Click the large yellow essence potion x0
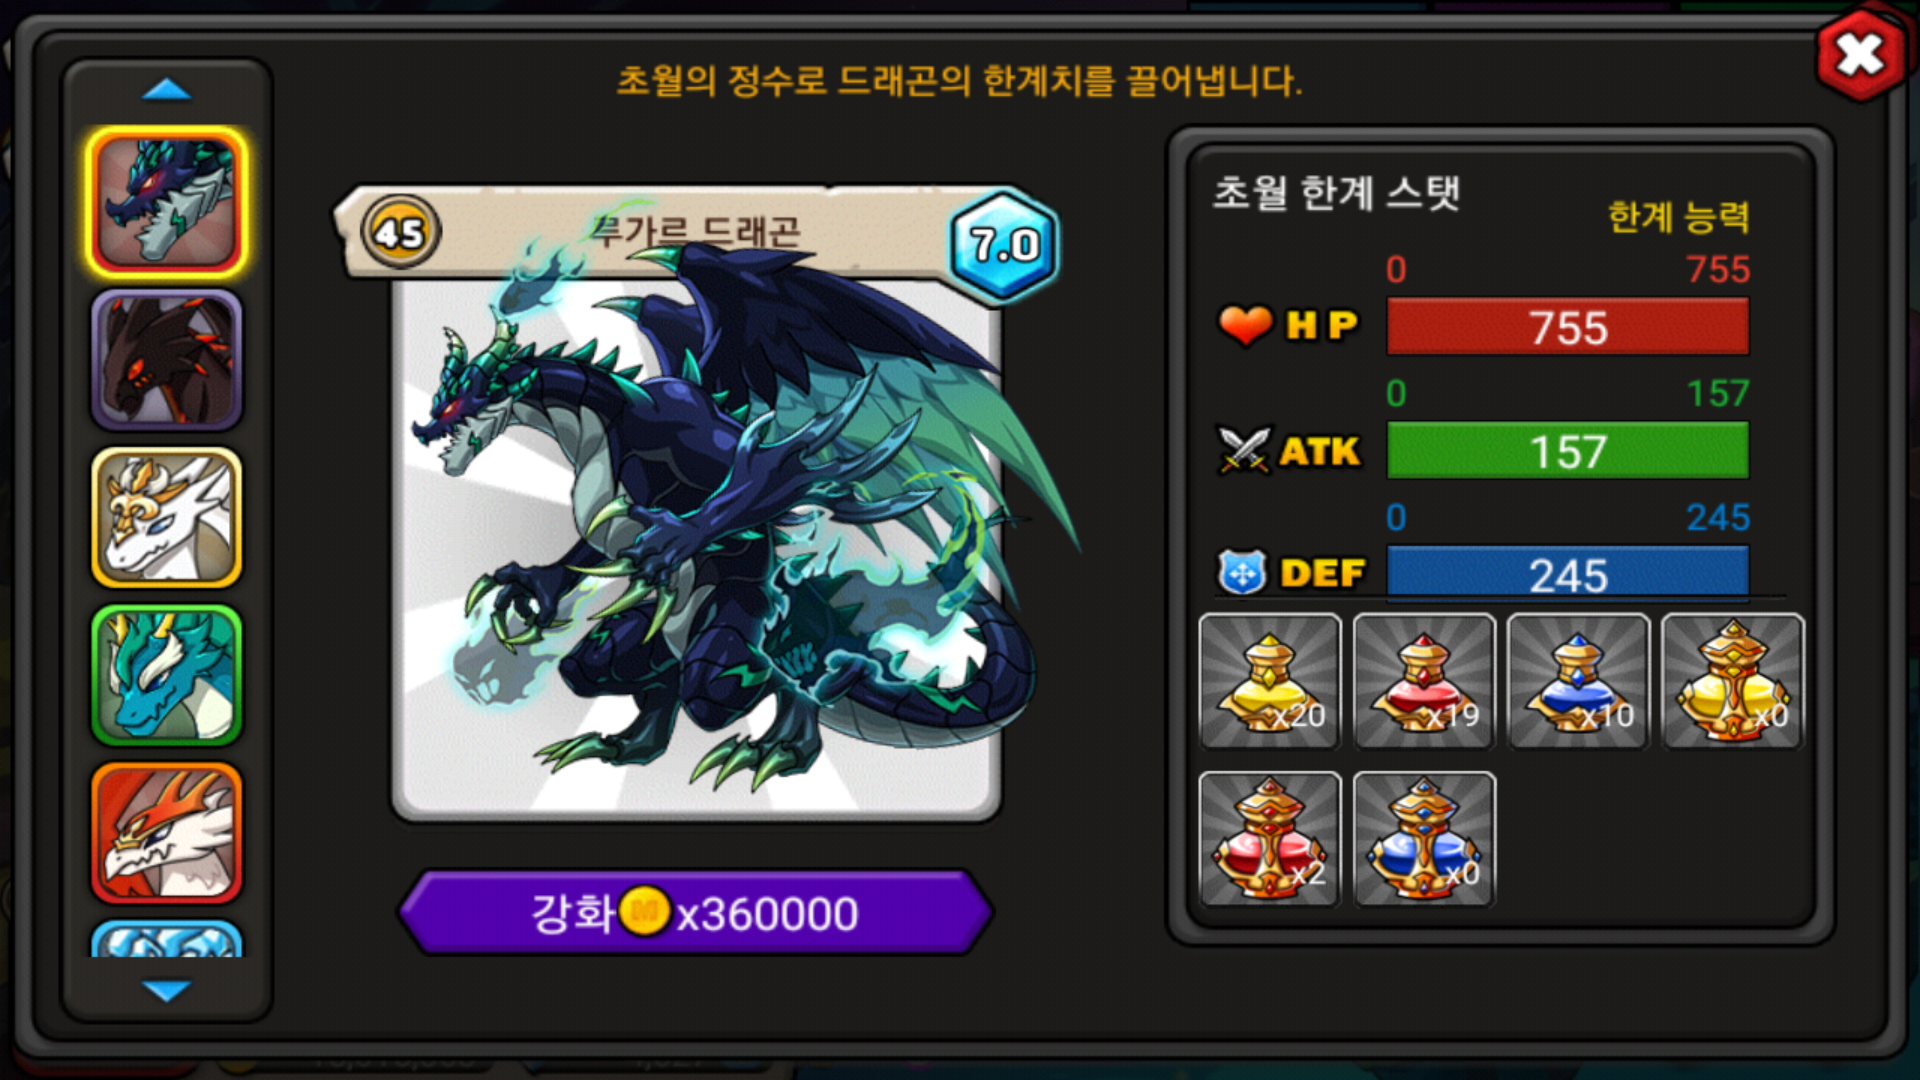Image resolution: width=1920 pixels, height=1080 pixels. [x=1732, y=681]
